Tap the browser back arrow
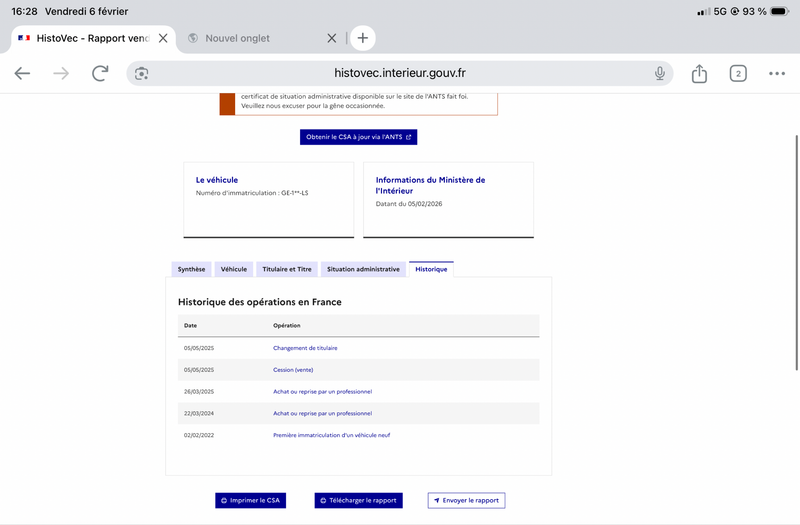 pyautogui.click(x=22, y=73)
